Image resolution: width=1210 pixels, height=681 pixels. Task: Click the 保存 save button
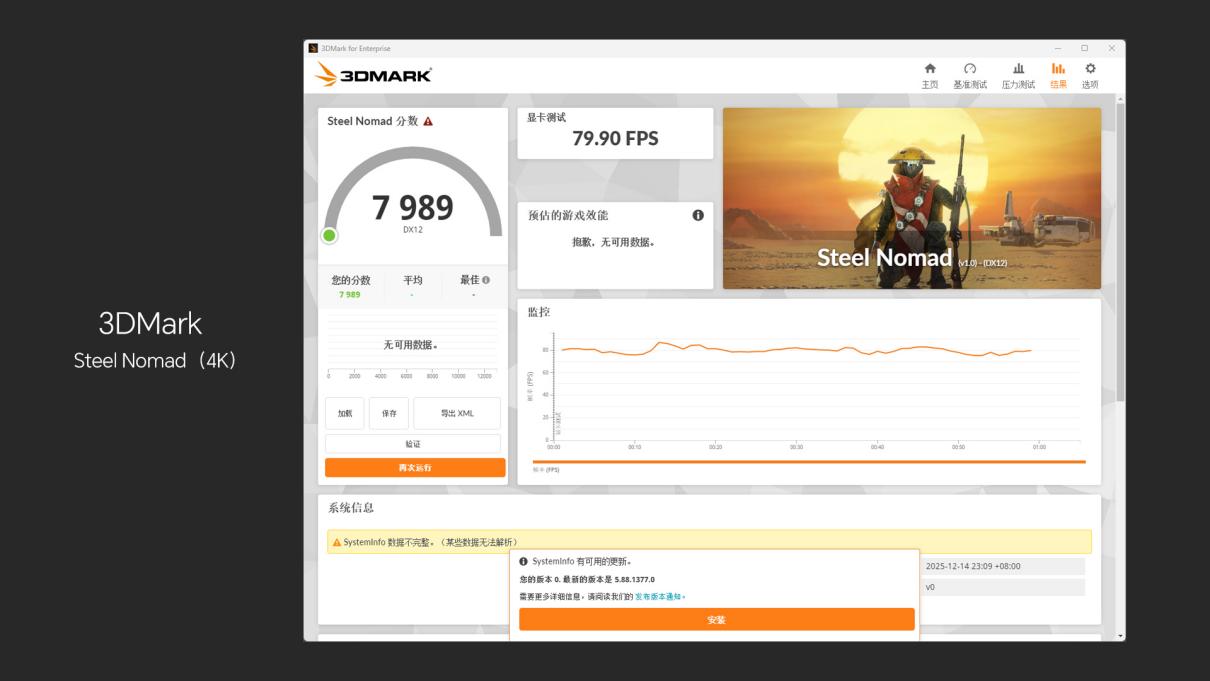pyautogui.click(x=389, y=413)
